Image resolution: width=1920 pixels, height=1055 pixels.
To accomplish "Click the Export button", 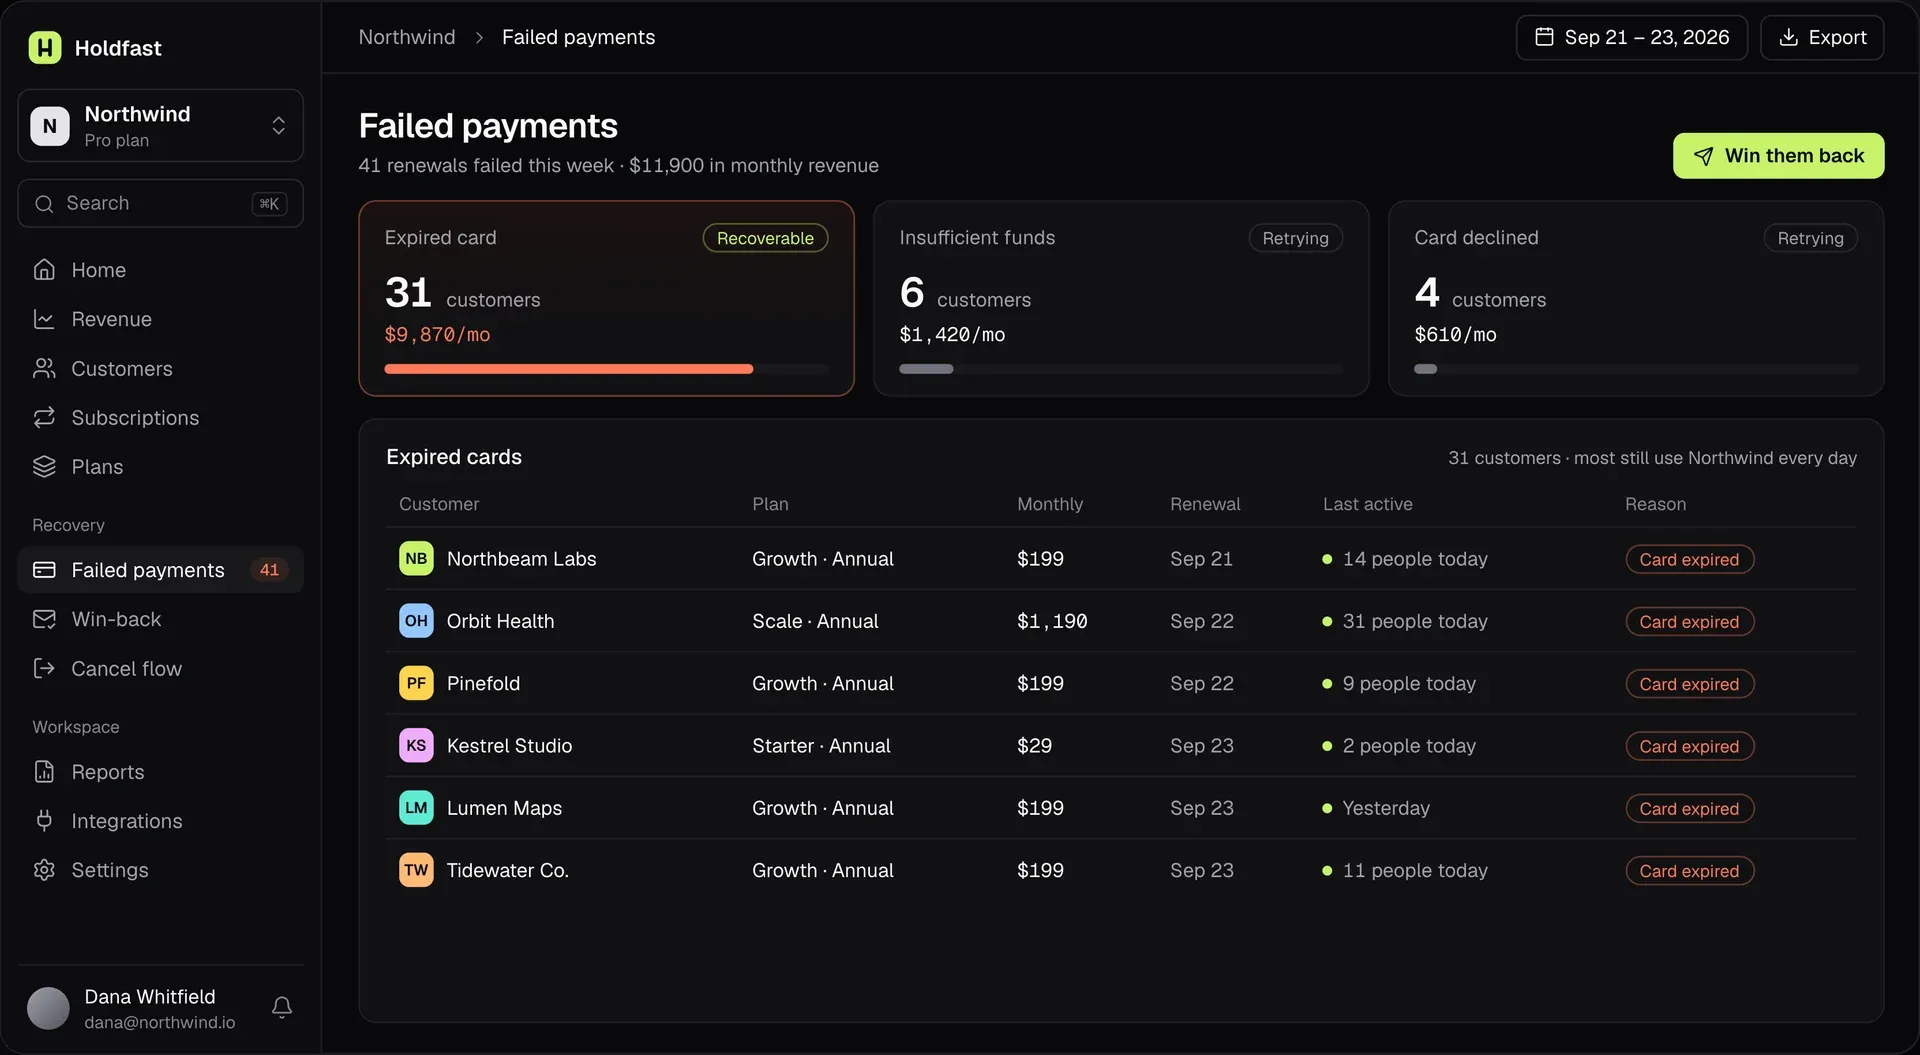I will [x=1822, y=37].
